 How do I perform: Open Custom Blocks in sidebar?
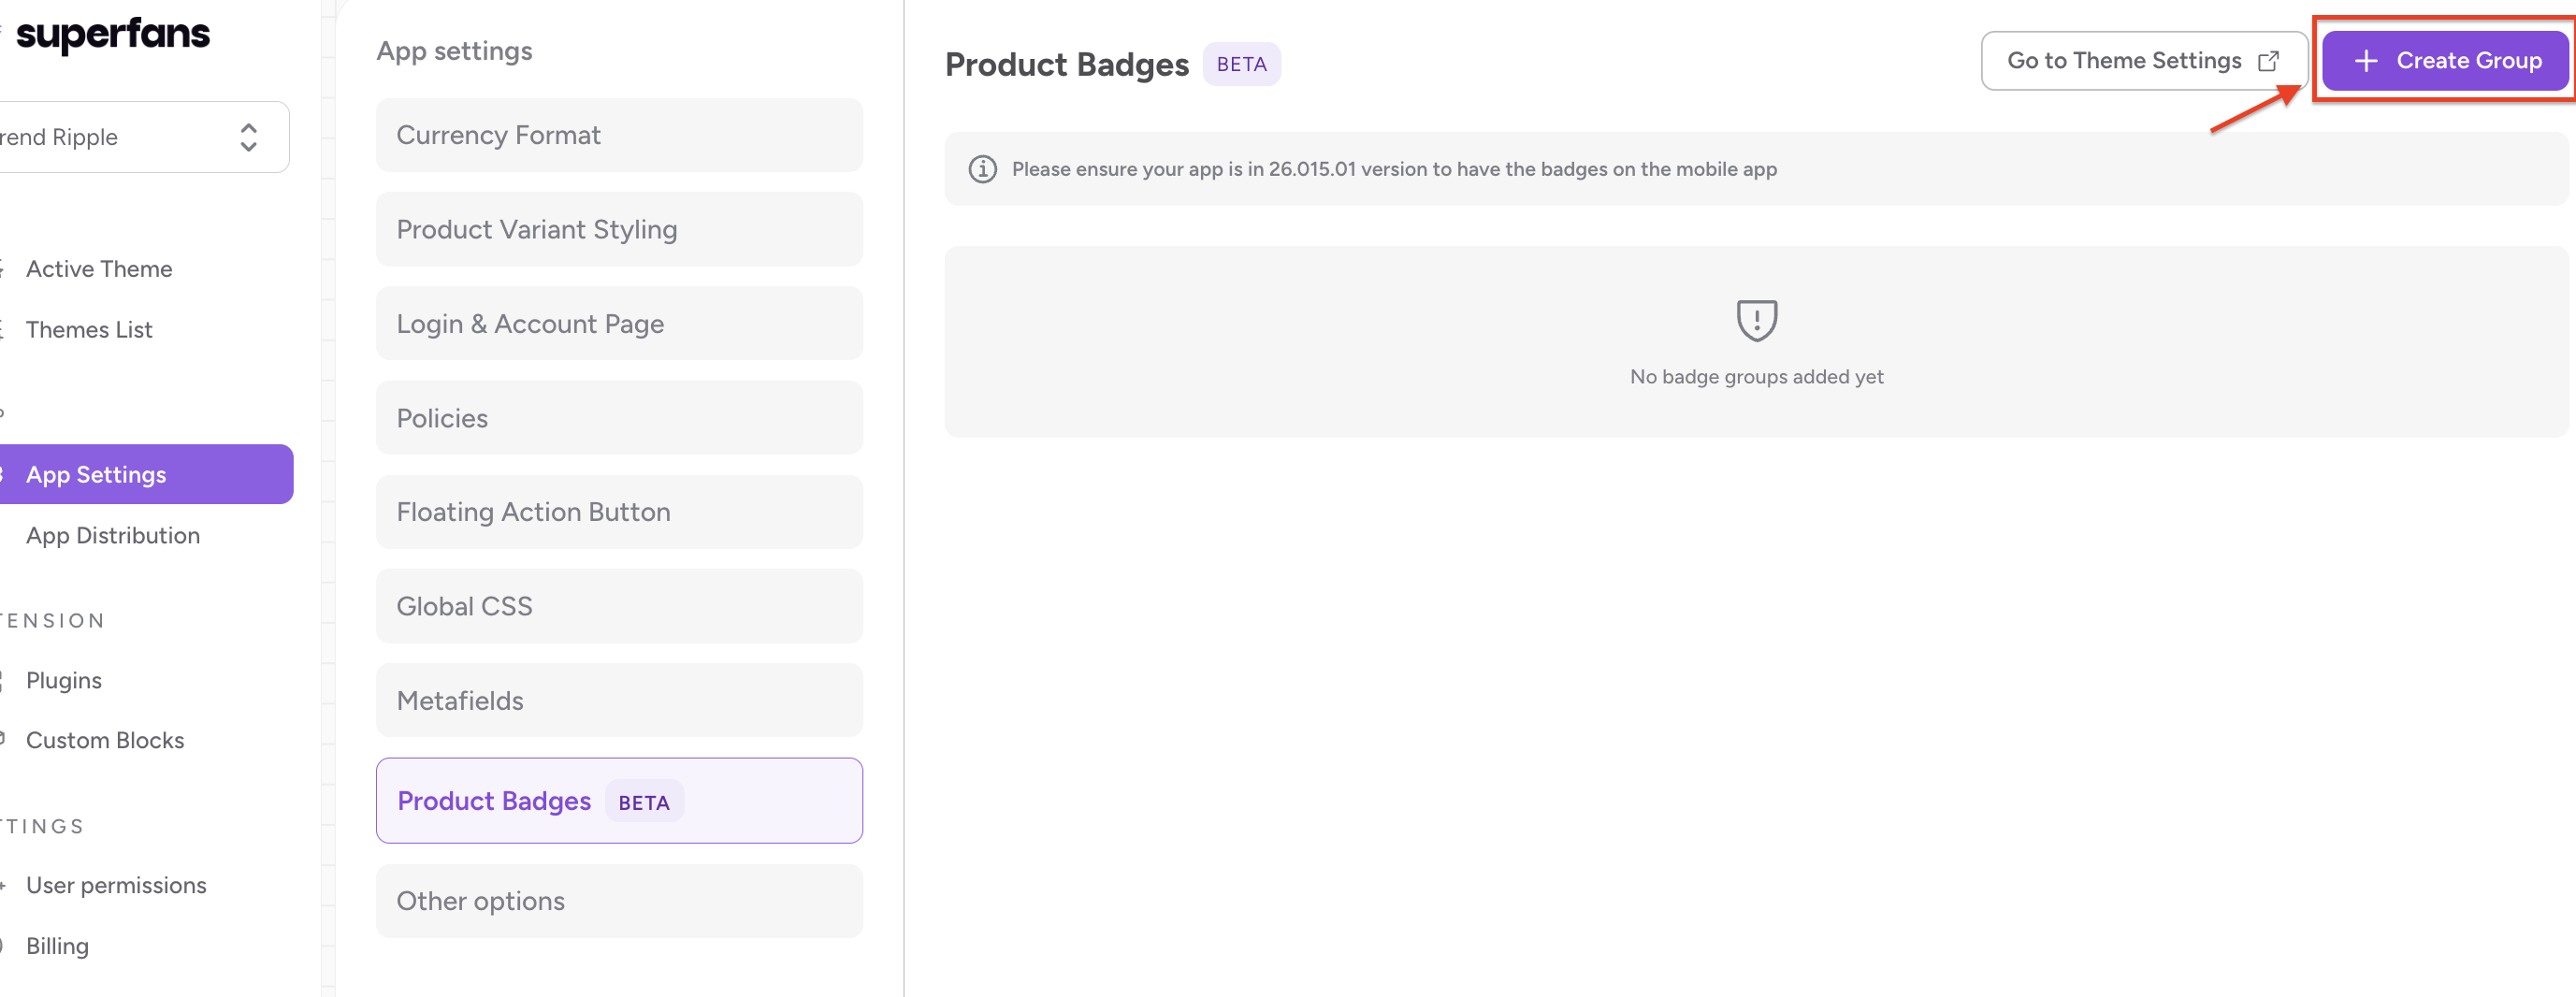click(105, 740)
